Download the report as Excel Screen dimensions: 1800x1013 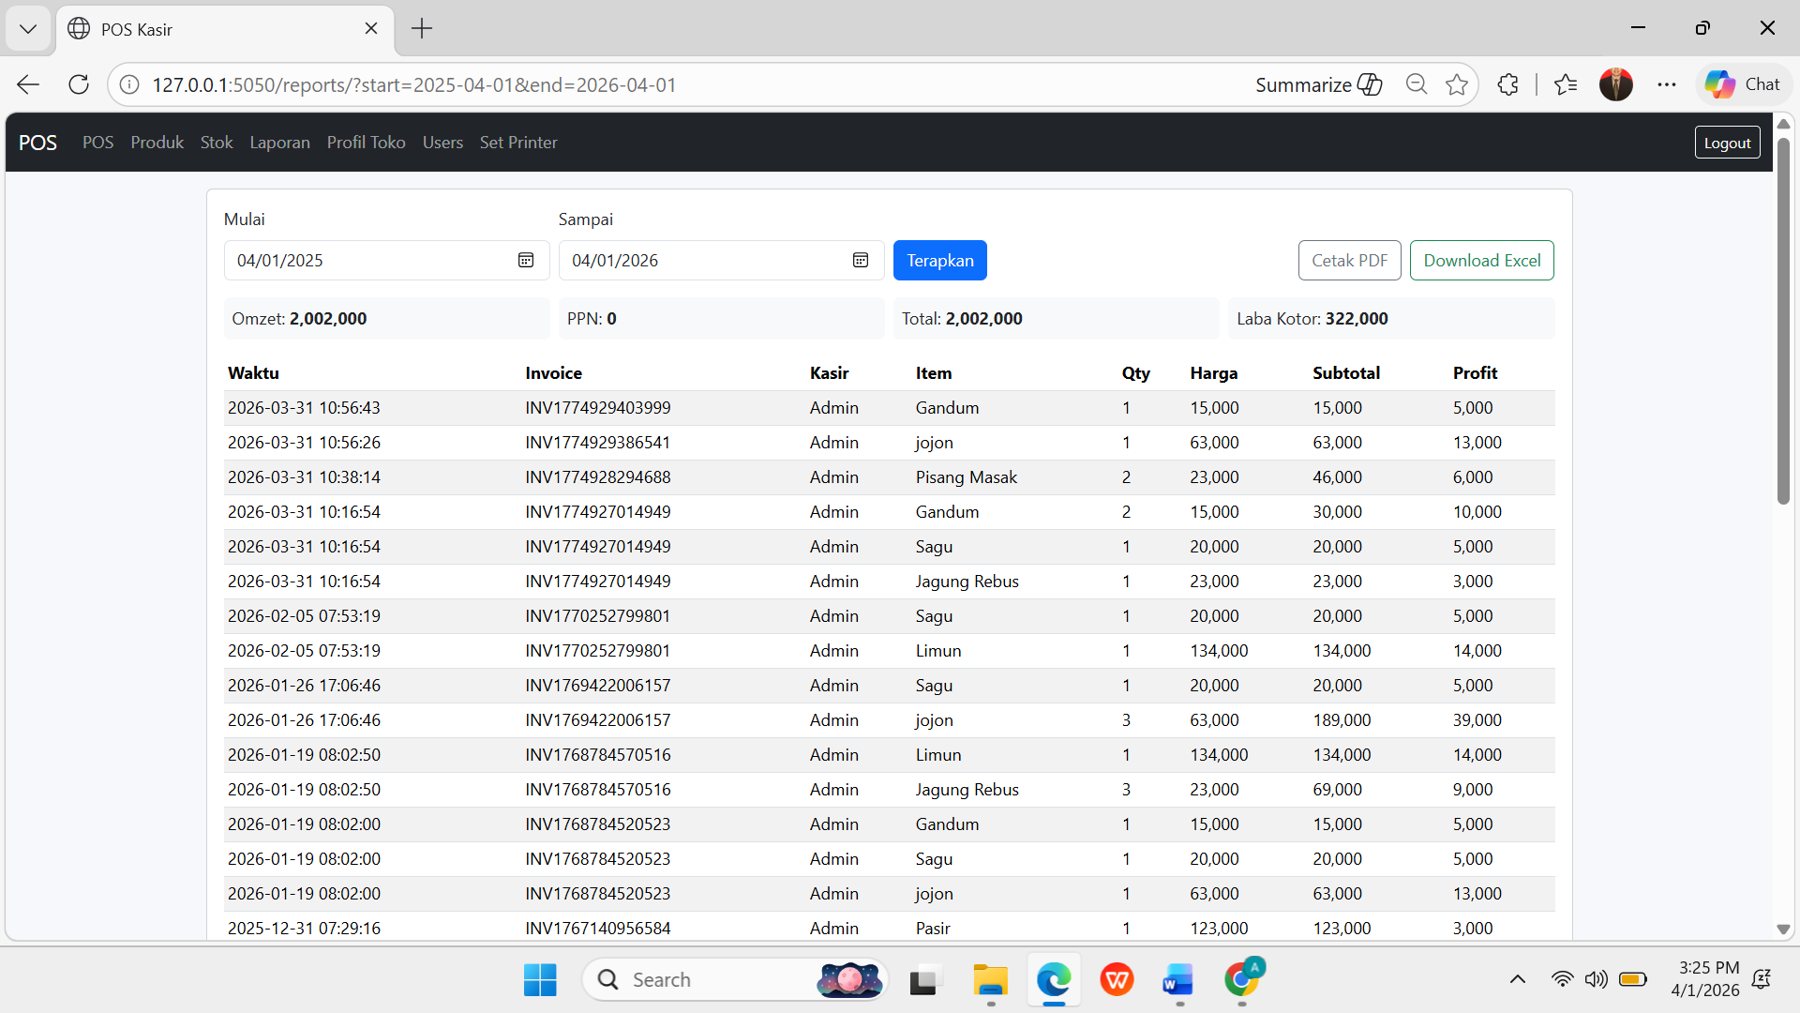click(1482, 260)
